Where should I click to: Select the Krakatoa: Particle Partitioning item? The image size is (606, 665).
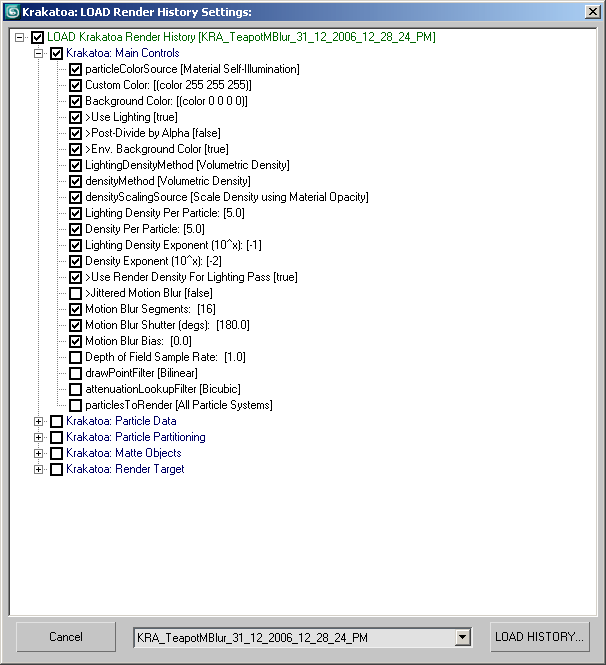(135, 437)
